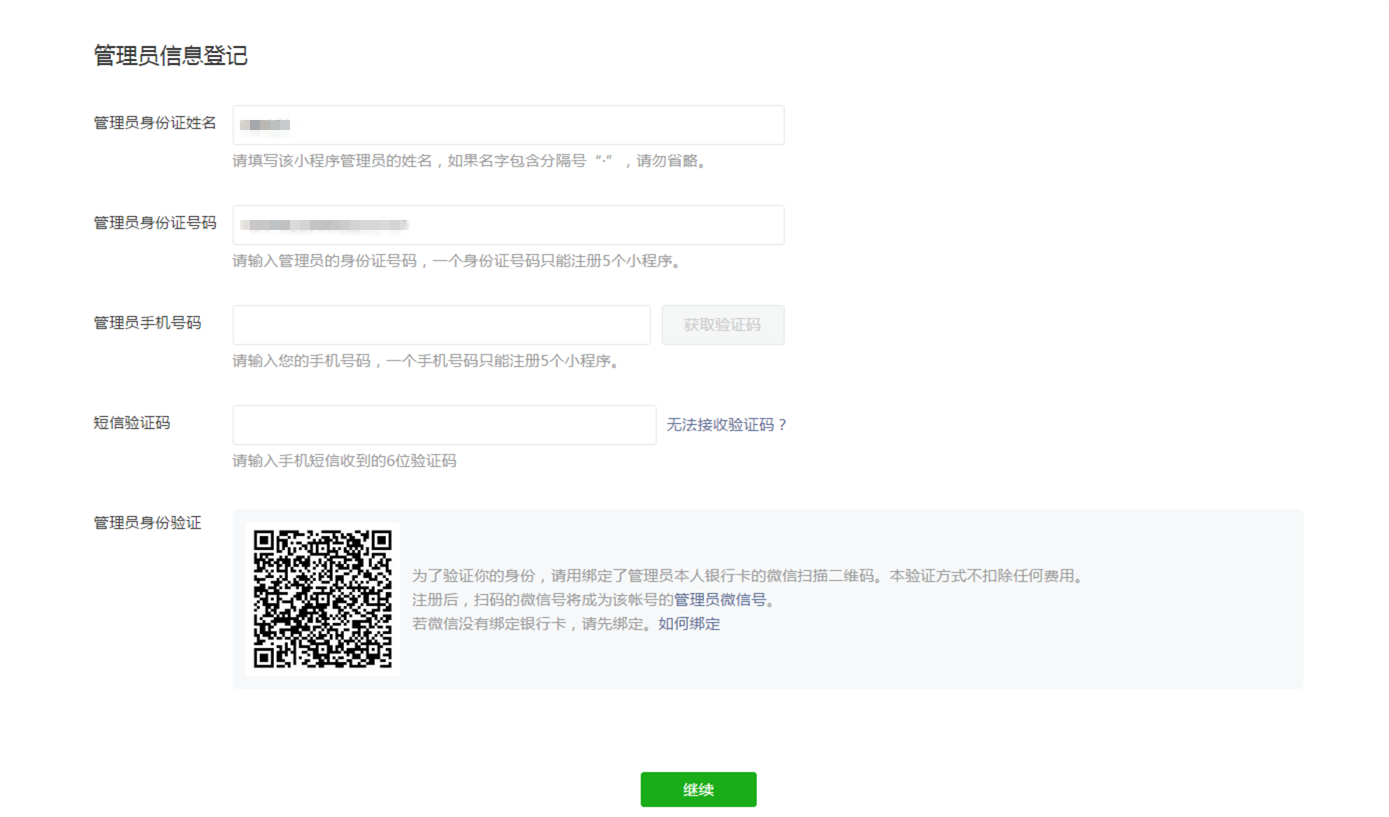This screenshot has height=817, width=1389.
Task: Click the 管理员身份验证 label
Action: point(147,523)
